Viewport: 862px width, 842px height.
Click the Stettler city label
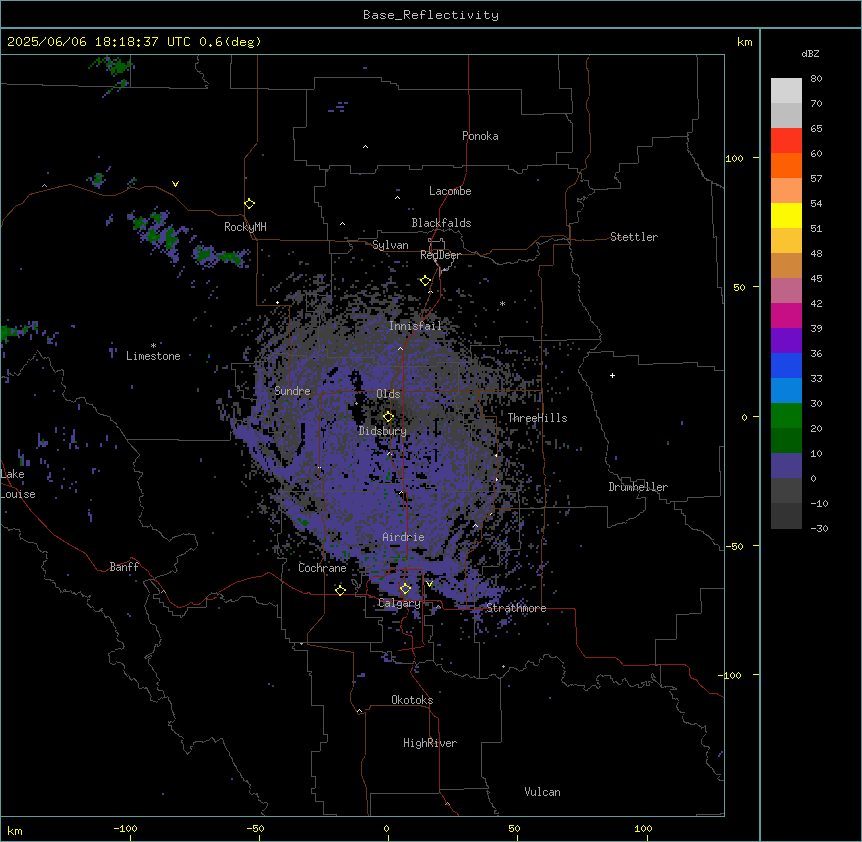tap(634, 237)
